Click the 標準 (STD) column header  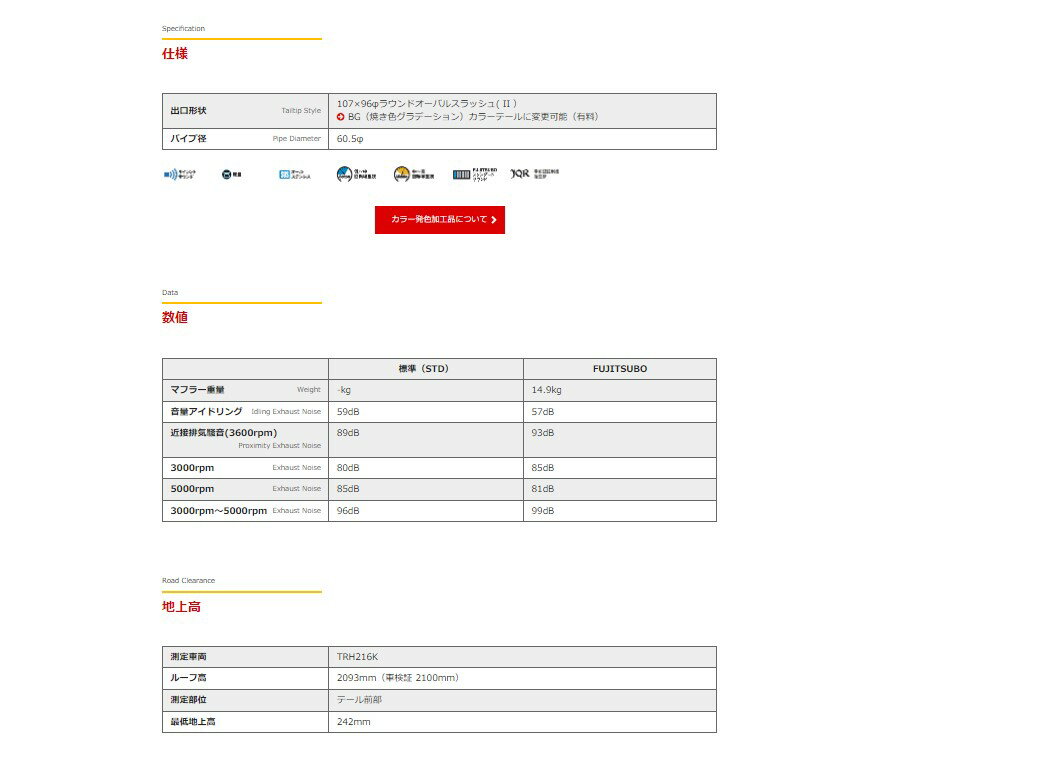pos(424,369)
